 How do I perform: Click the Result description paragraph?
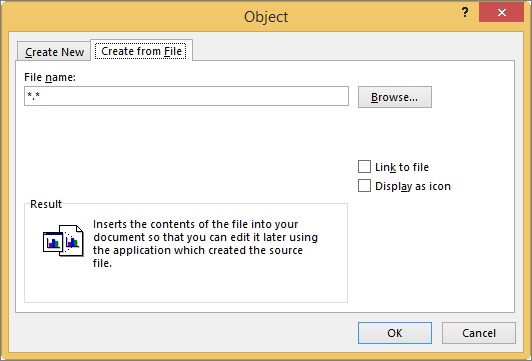[x=205, y=243]
